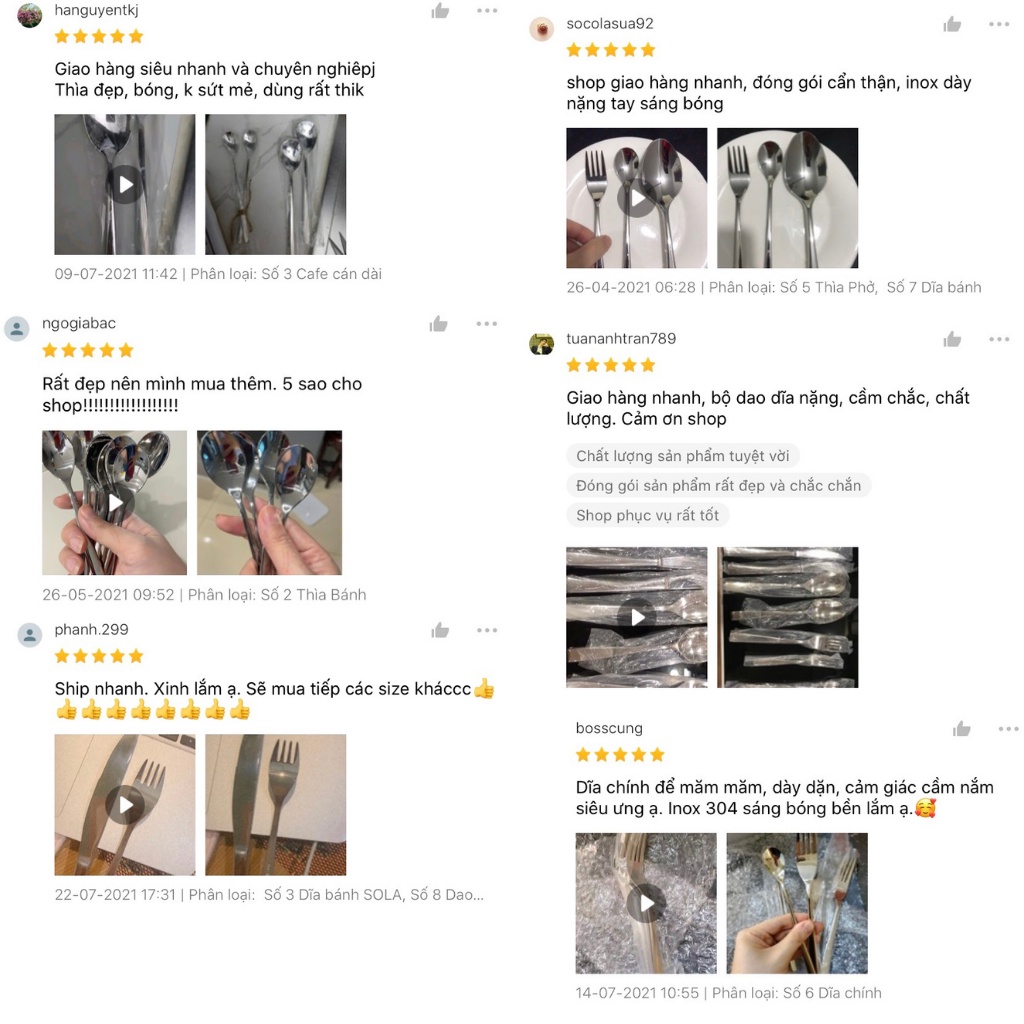The height and width of the screenshot is (1024, 1024).
Task: Select tag 'Shop phục vụ rất tốt'
Action: 647,515
